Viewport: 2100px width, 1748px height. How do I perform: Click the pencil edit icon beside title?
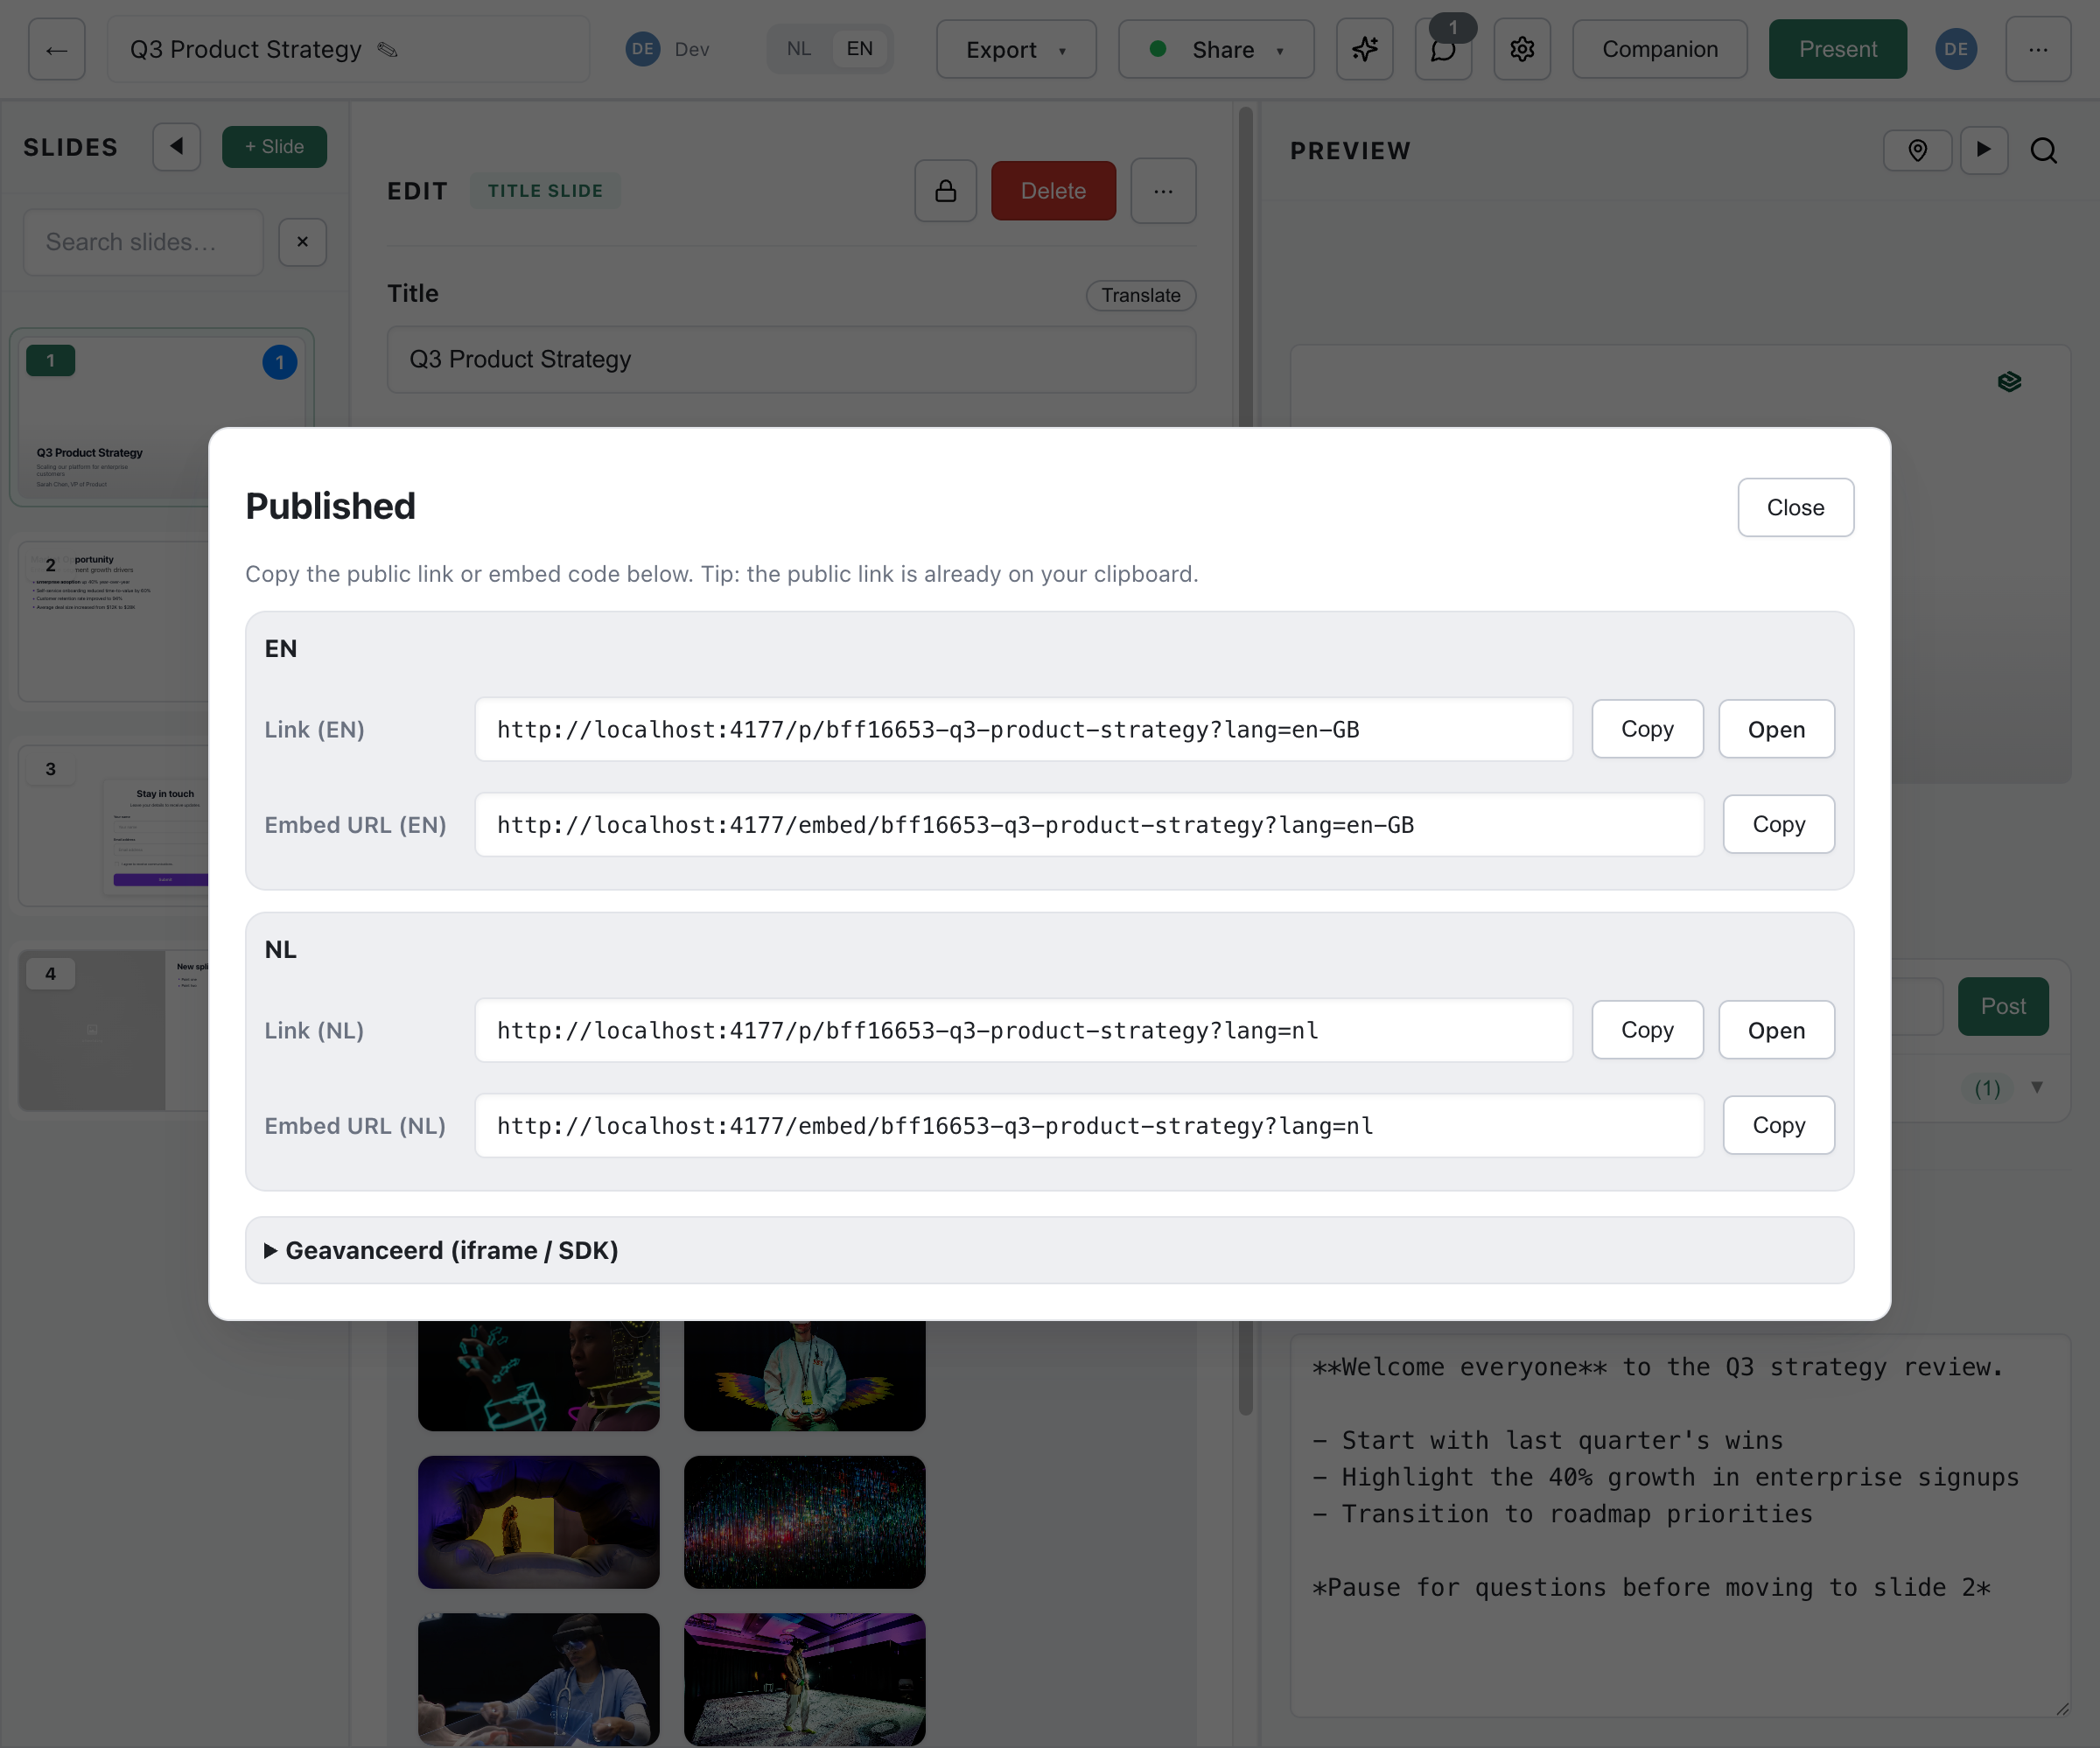click(388, 50)
